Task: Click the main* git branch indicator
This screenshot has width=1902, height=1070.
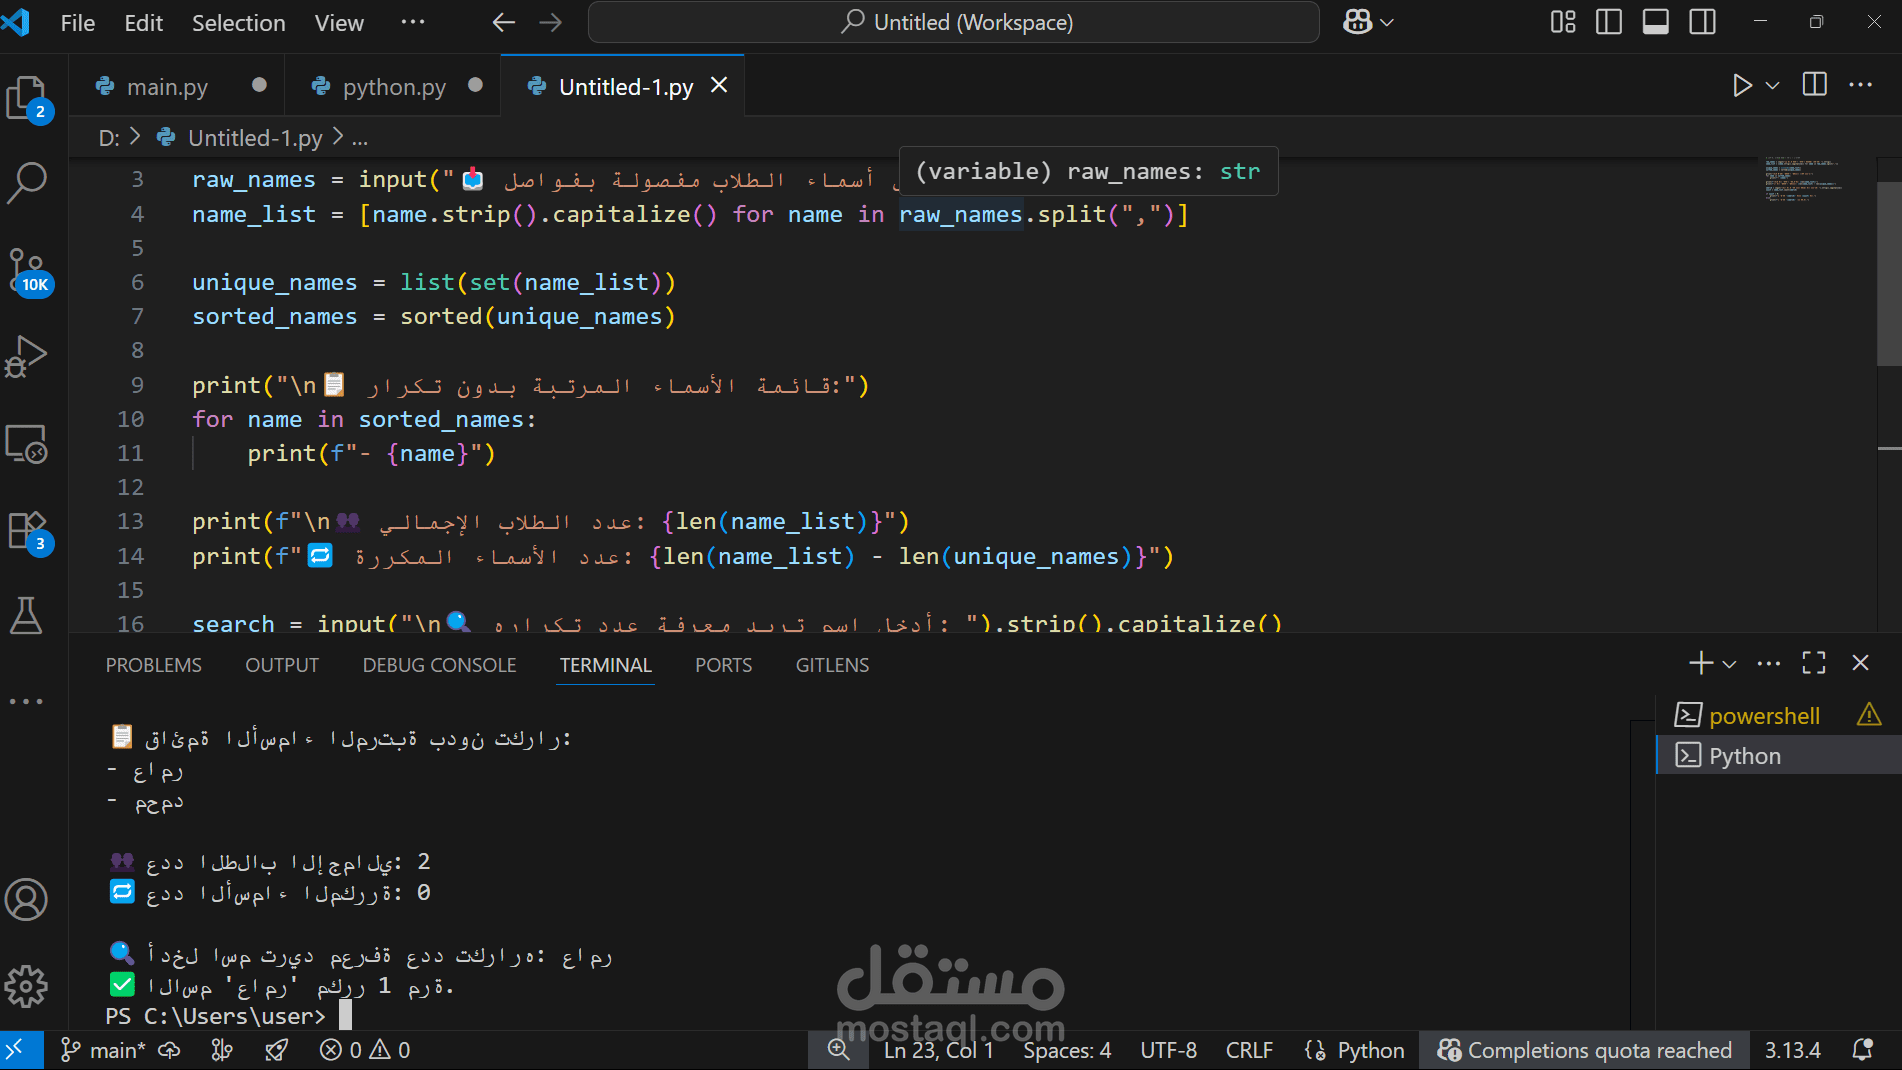Action: (x=104, y=1050)
